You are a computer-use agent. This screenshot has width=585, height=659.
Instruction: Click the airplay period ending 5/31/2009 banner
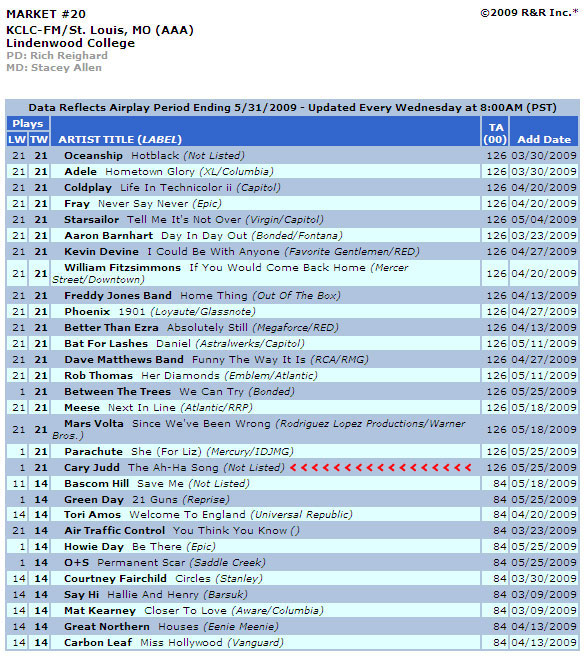point(292,108)
